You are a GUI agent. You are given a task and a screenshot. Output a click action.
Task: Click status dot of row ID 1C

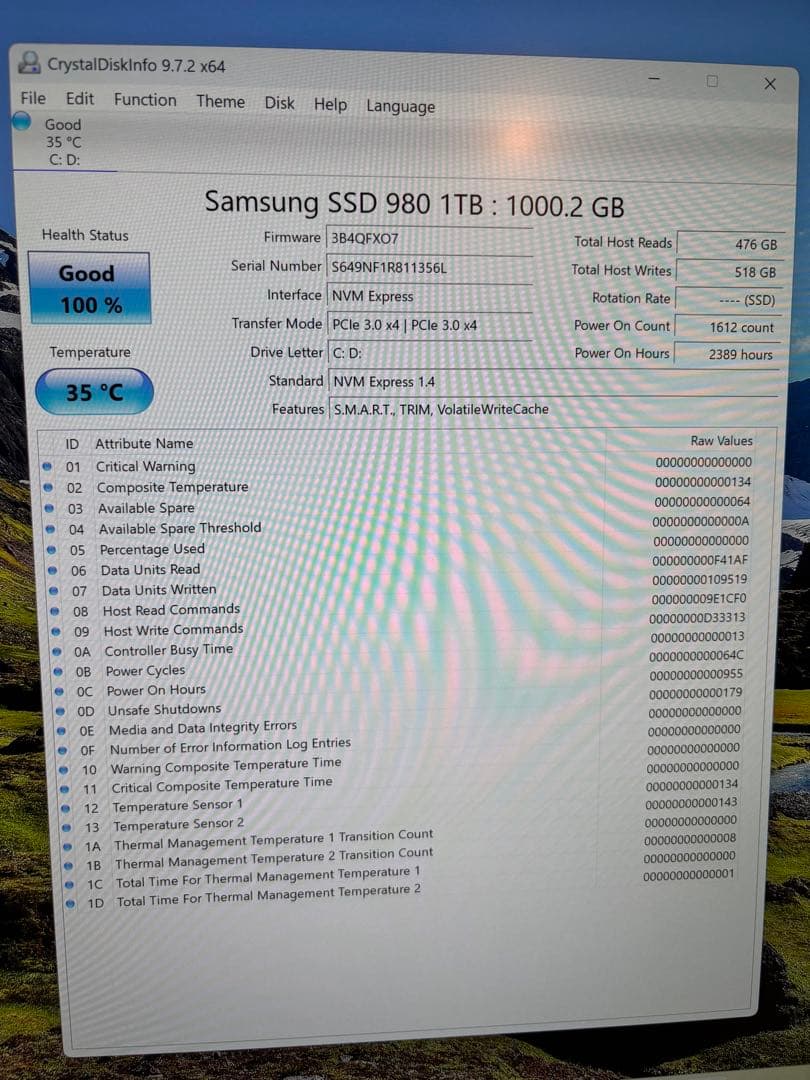70,884
